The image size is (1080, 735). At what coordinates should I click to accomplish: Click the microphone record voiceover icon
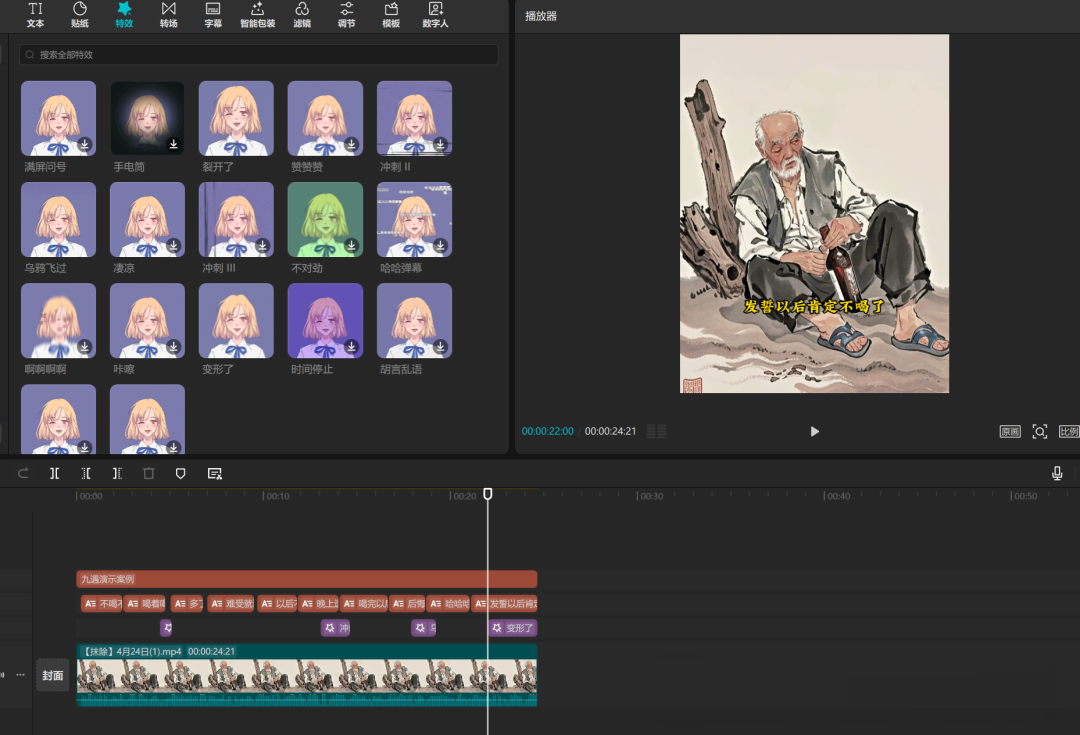[1057, 473]
